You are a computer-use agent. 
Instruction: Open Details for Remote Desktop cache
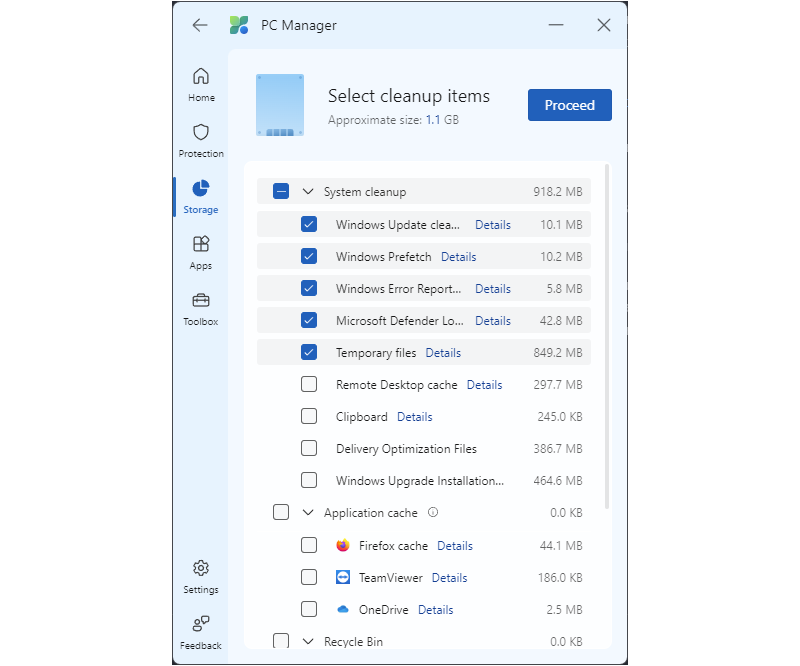[485, 385]
